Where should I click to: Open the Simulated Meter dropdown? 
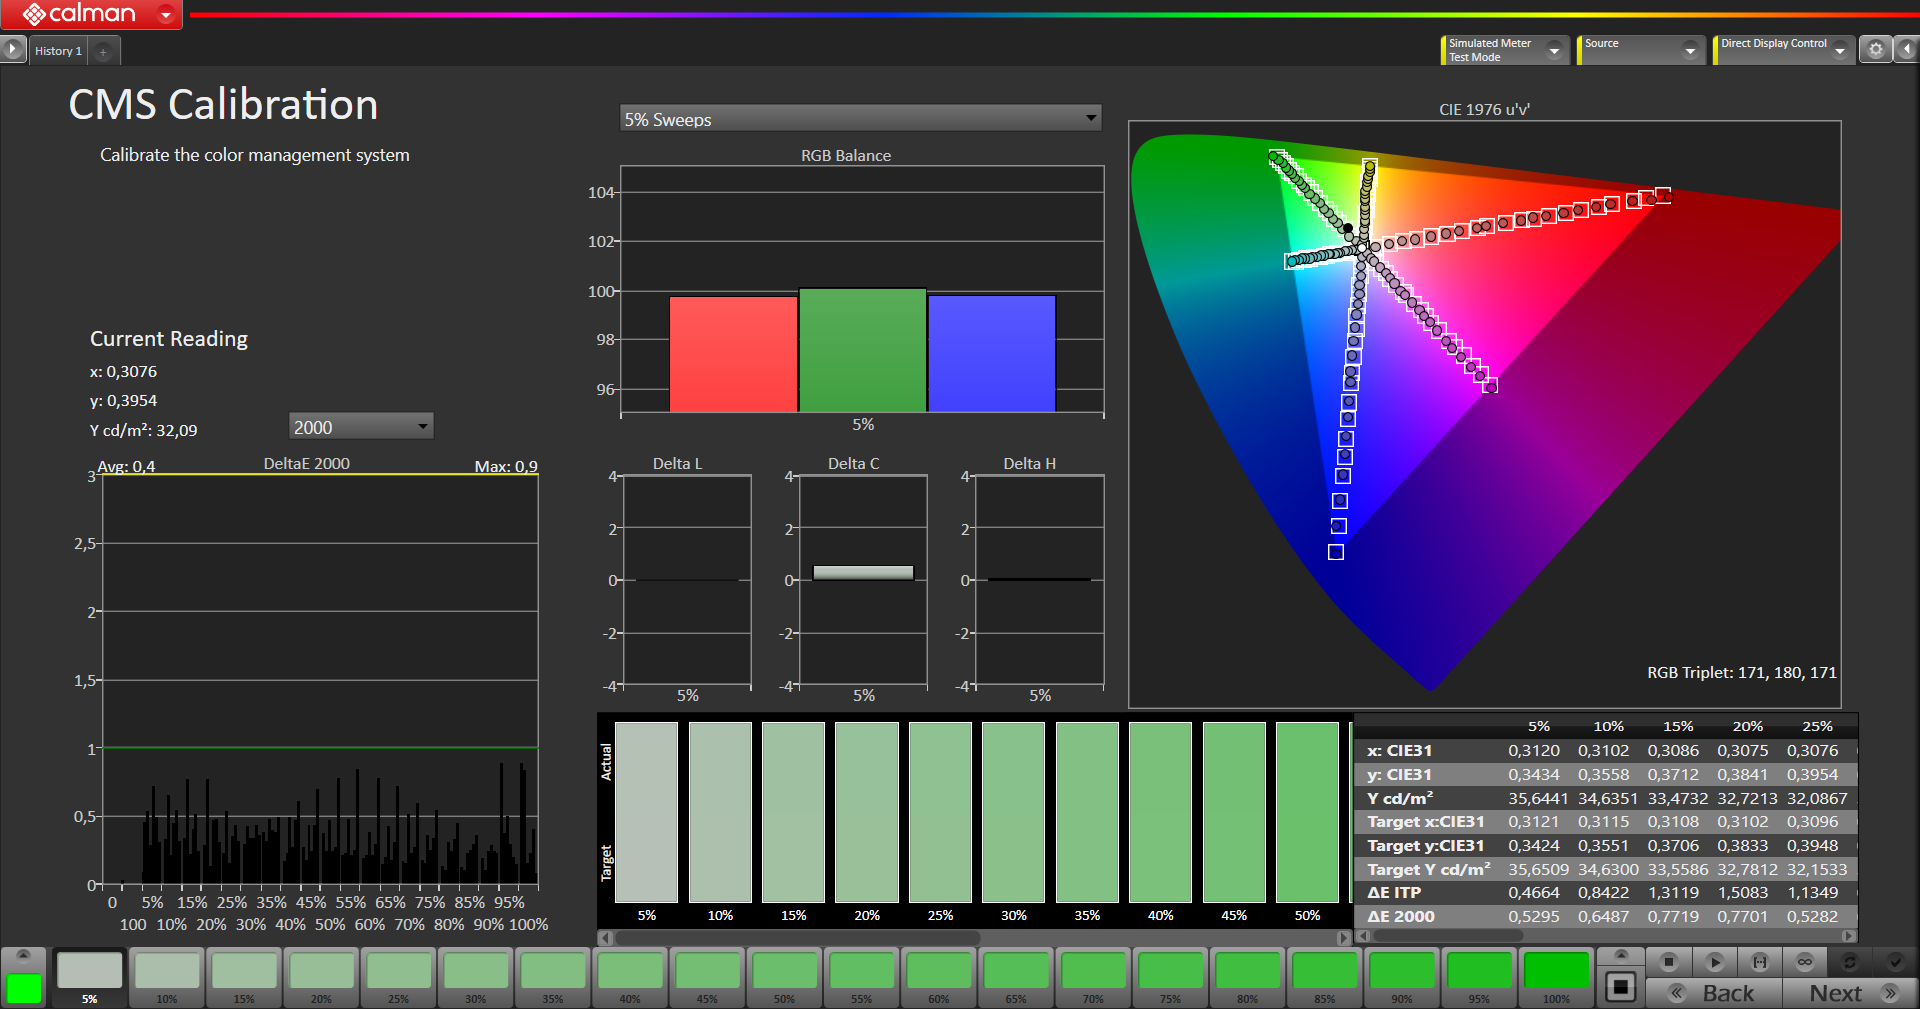point(1554,50)
